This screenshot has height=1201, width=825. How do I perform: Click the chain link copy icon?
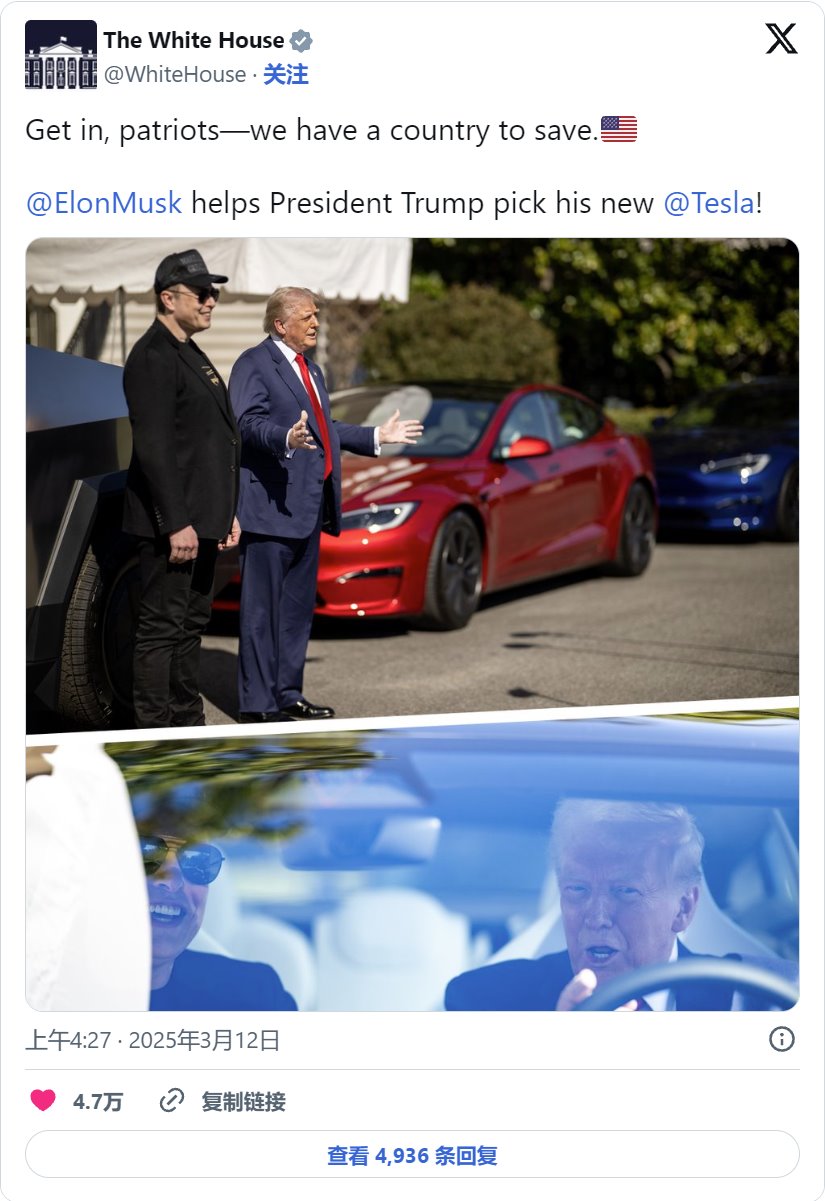click(172, 1101)
